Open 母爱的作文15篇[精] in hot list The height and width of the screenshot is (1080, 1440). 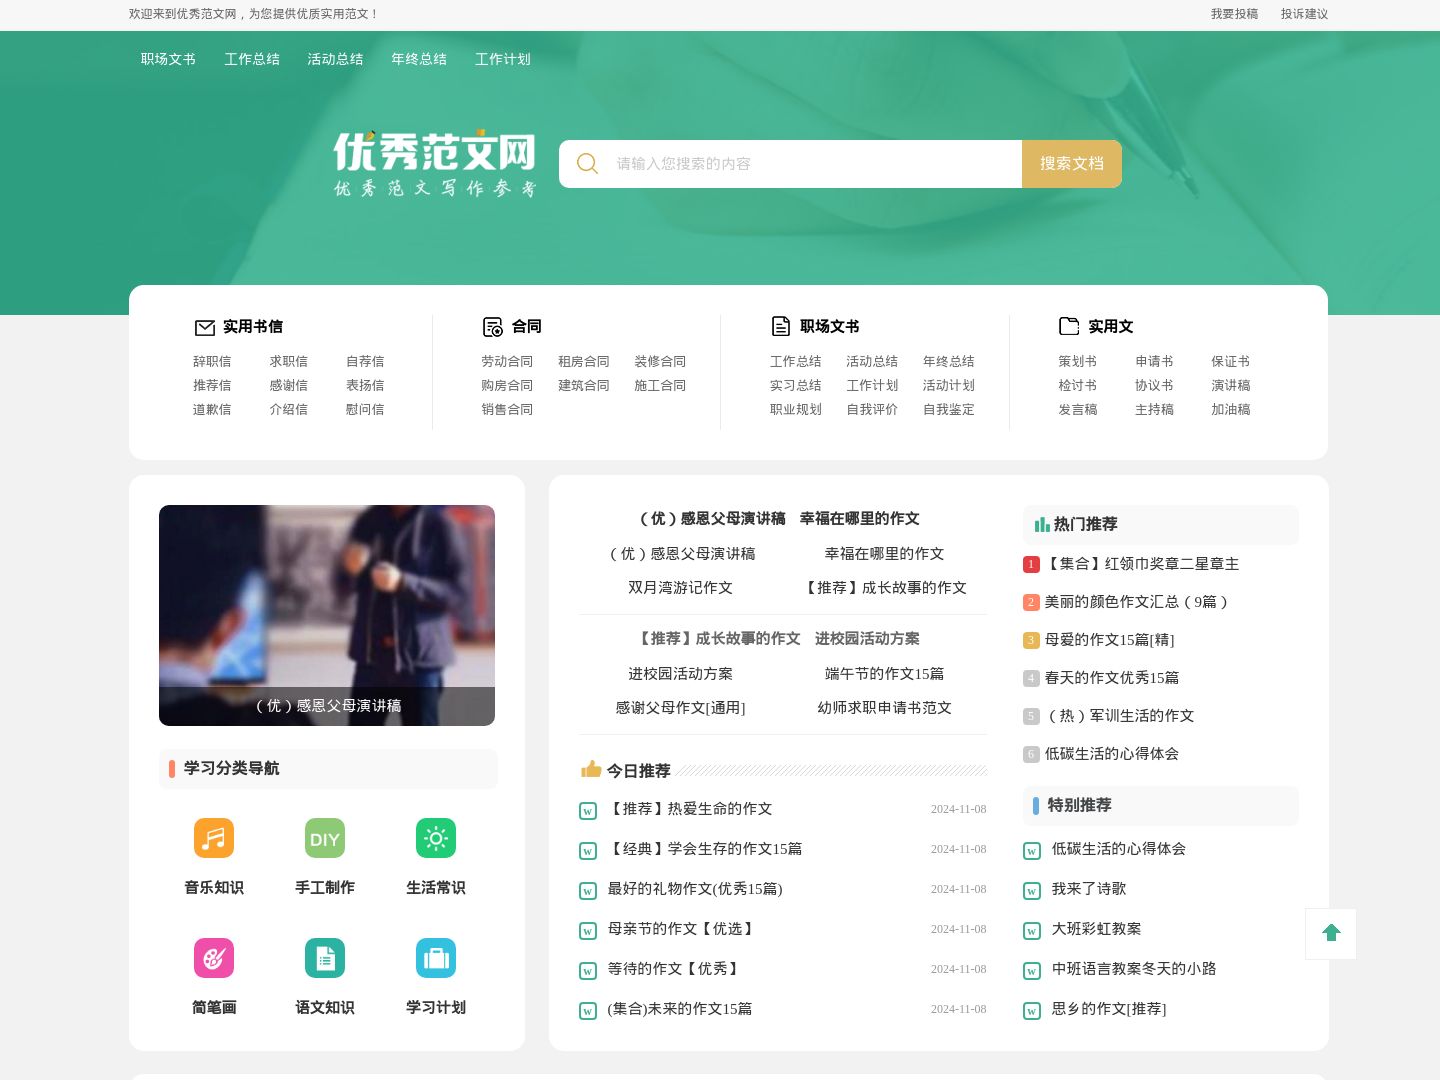tap(1109, 640)
